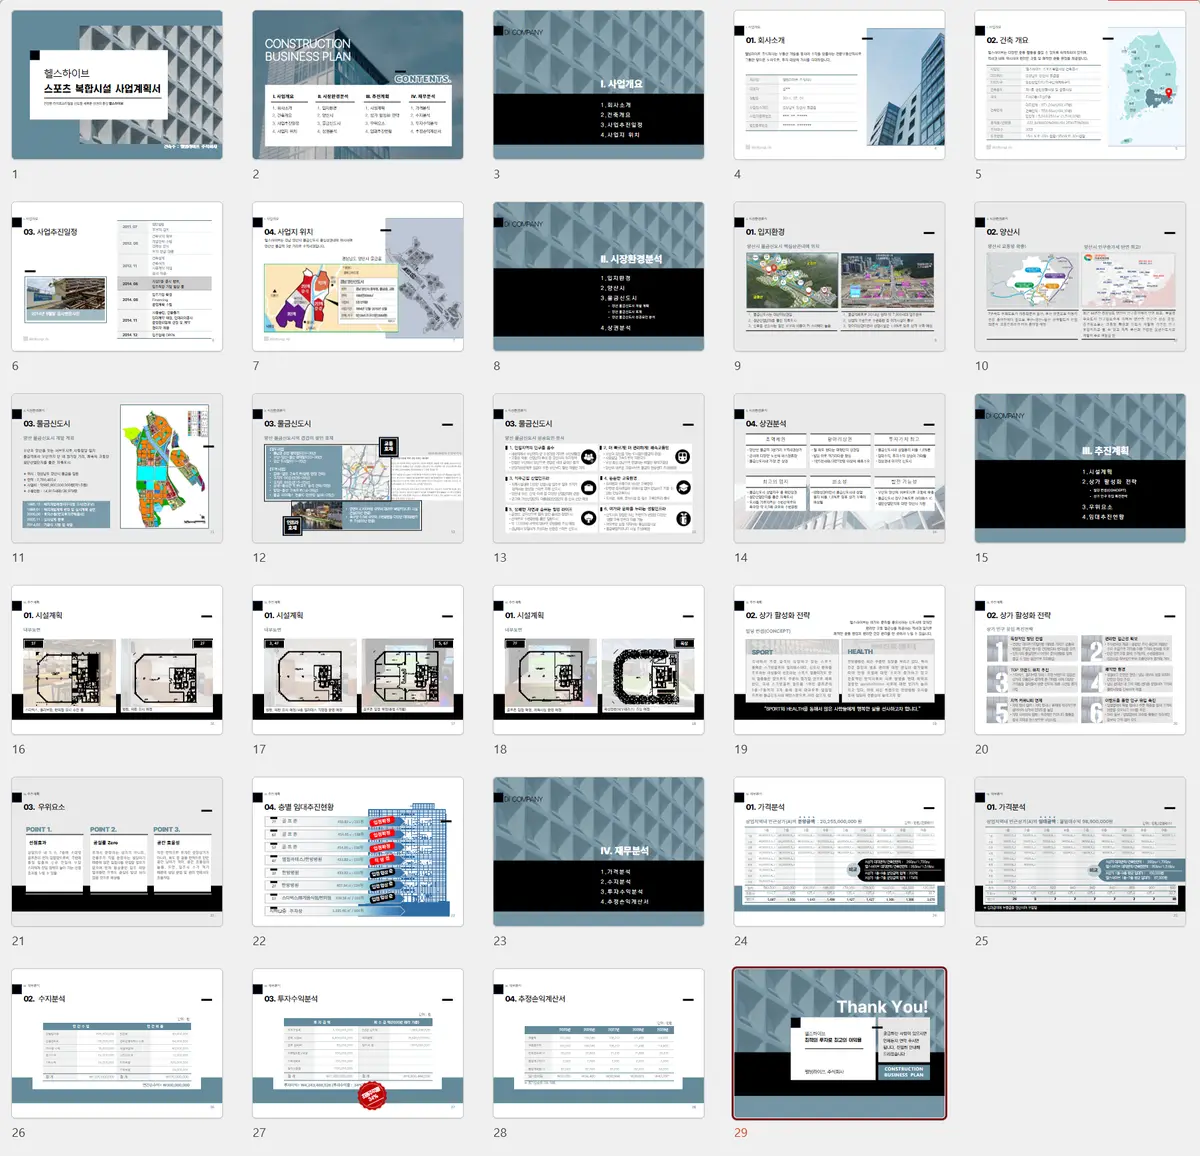Click slide 4 titled '01. 회사소개'

[839, 85]
